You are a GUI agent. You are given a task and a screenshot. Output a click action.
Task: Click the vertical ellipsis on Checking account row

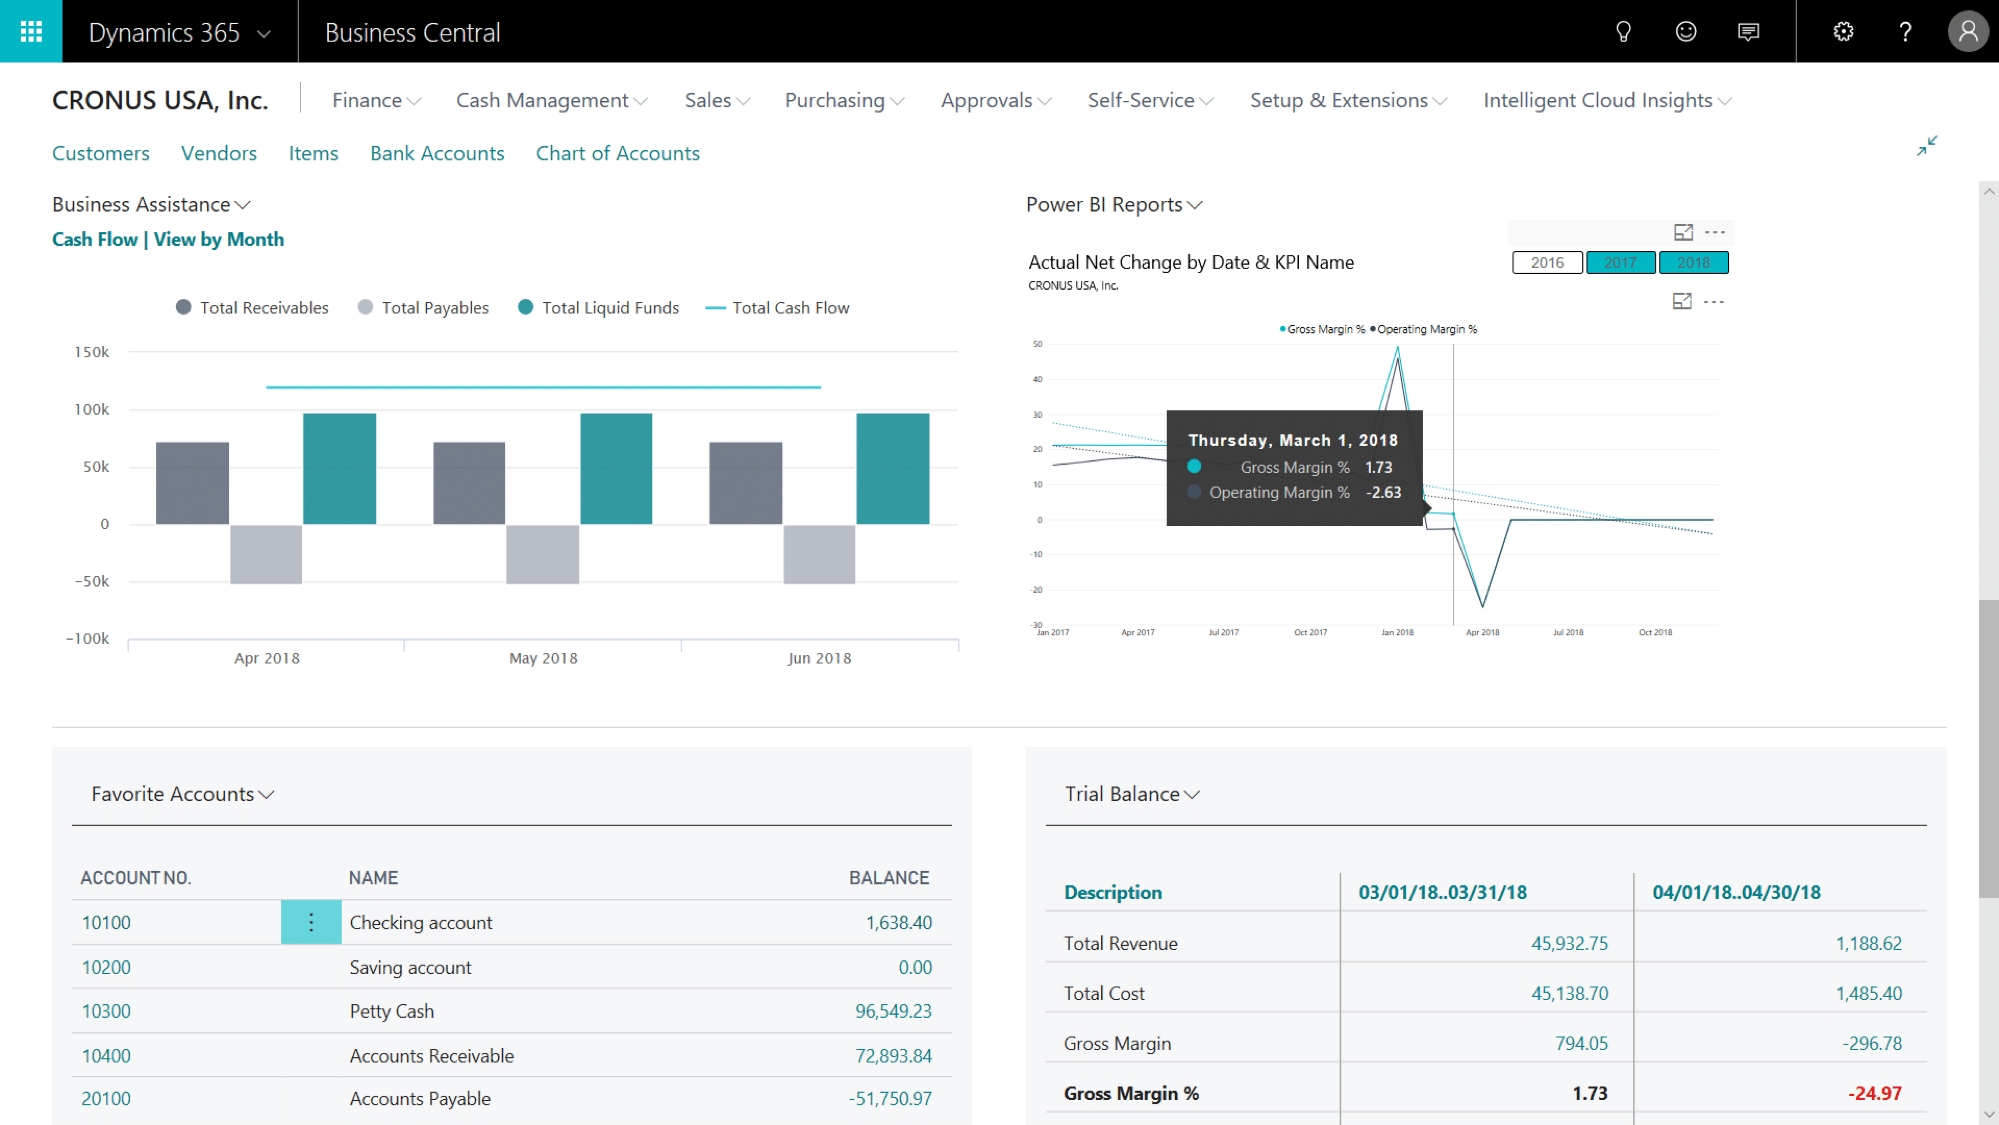[x=311, y=921]
